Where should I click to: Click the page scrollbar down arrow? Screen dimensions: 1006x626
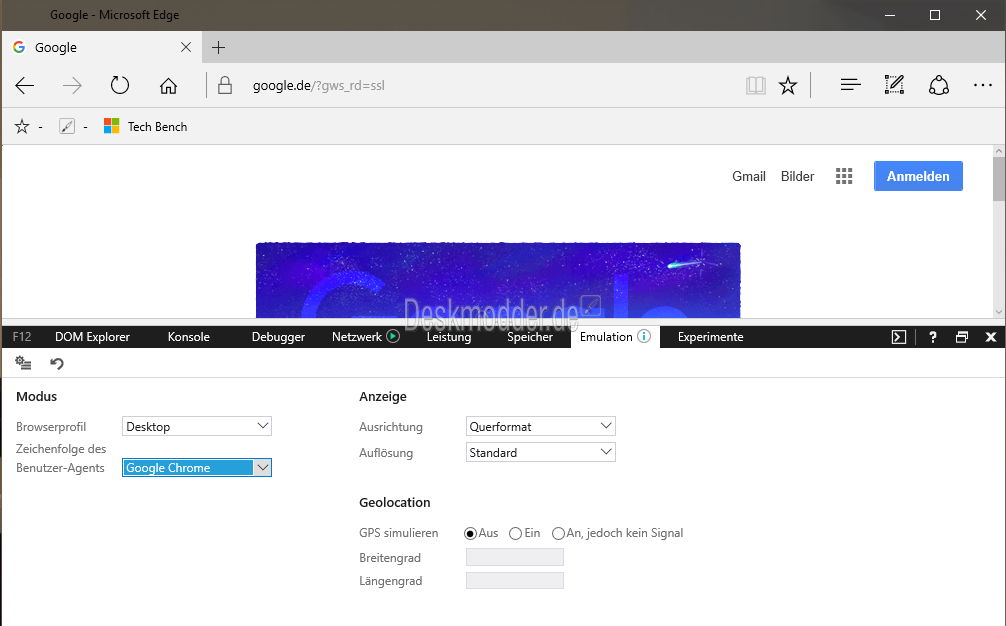click(999, 312)
